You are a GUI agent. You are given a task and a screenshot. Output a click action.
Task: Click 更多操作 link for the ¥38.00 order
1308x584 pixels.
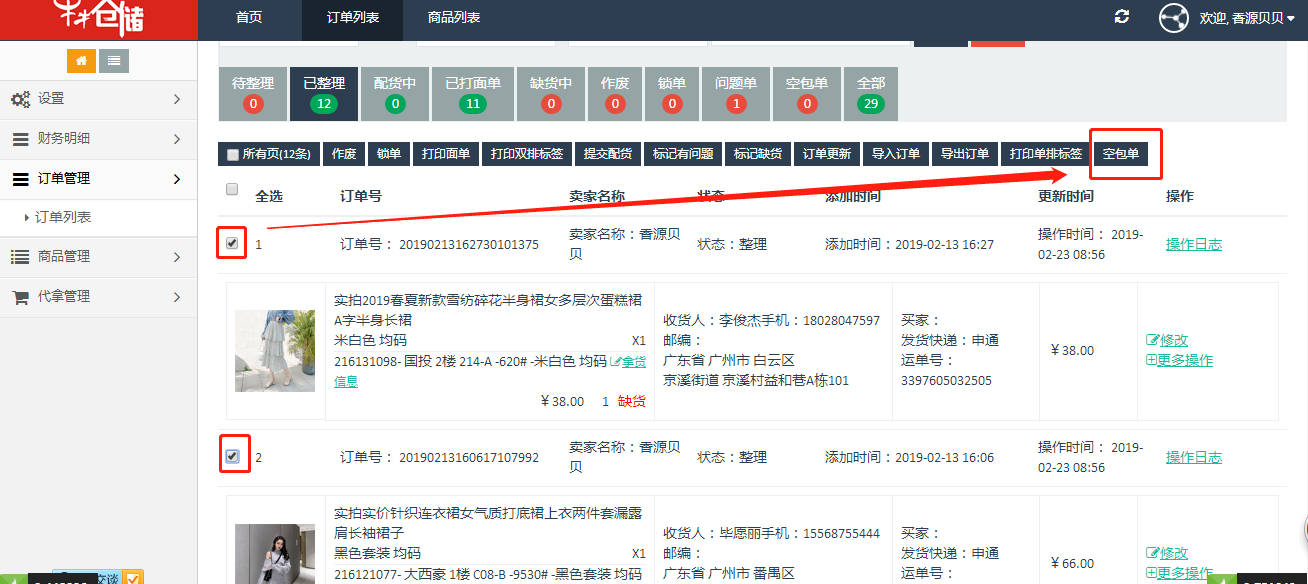coord(1185,360)
